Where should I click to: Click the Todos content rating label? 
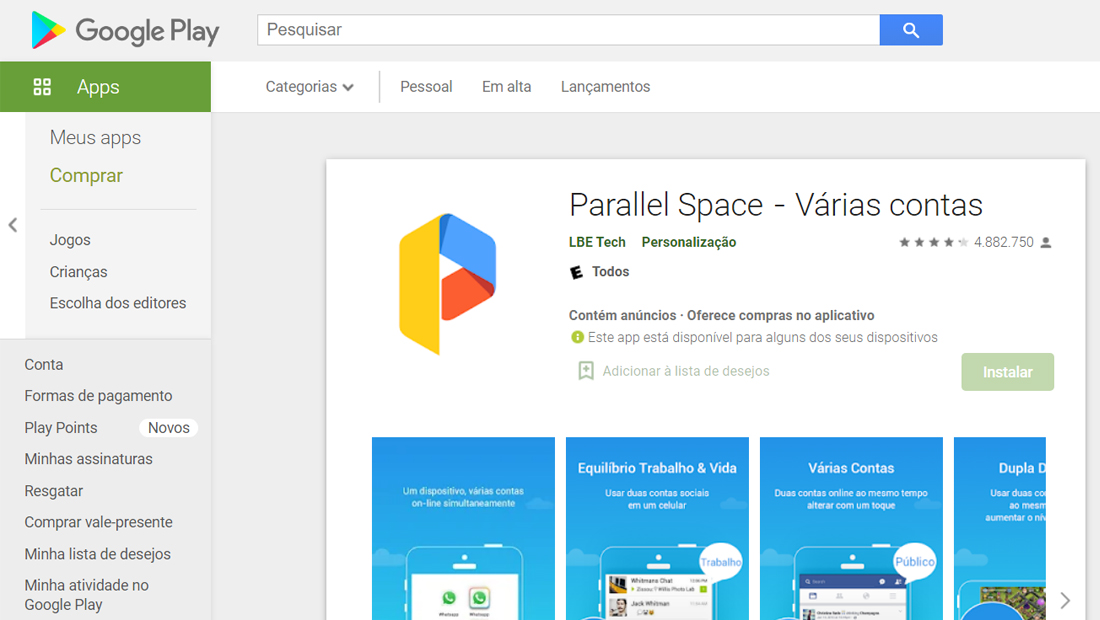click(610, 271)
